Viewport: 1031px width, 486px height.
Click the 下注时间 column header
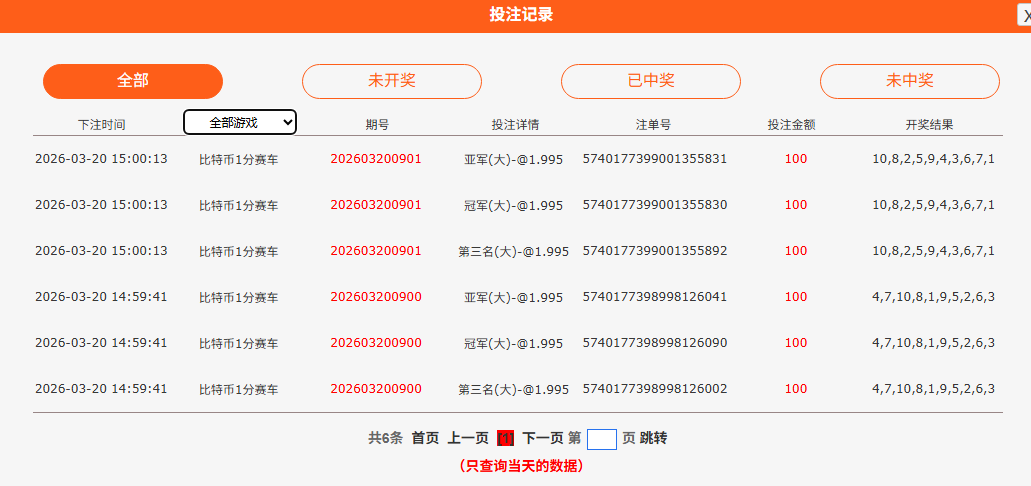(x=102, y=125)
